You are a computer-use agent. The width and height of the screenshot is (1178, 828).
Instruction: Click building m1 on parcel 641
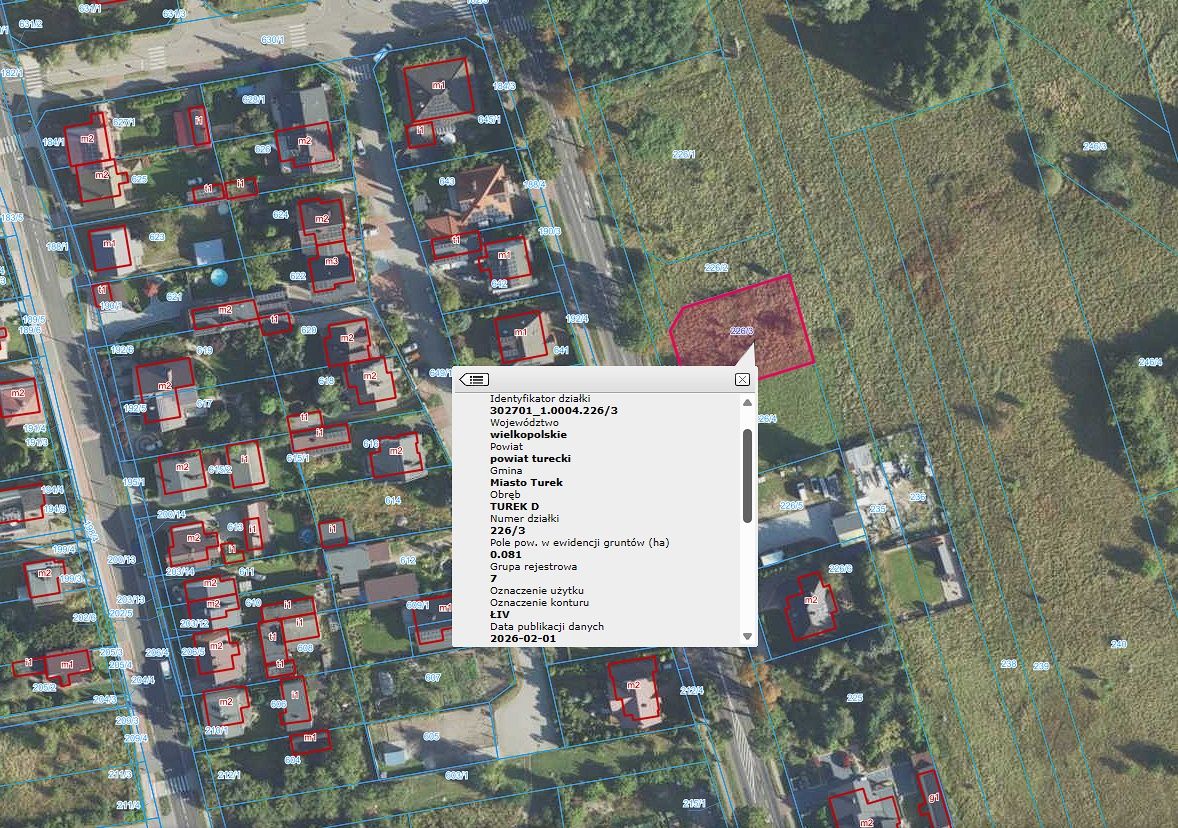pyautogui.click(x=520, y=336)
